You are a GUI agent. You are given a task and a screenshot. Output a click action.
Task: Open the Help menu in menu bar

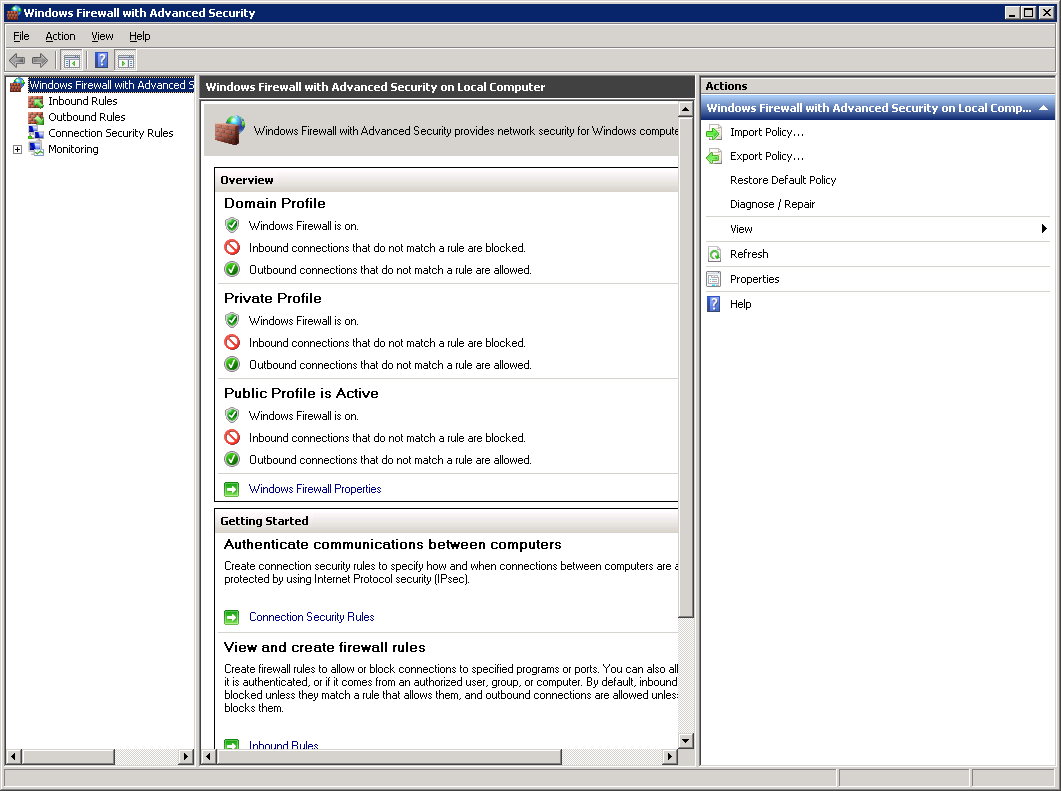[139, 37]
